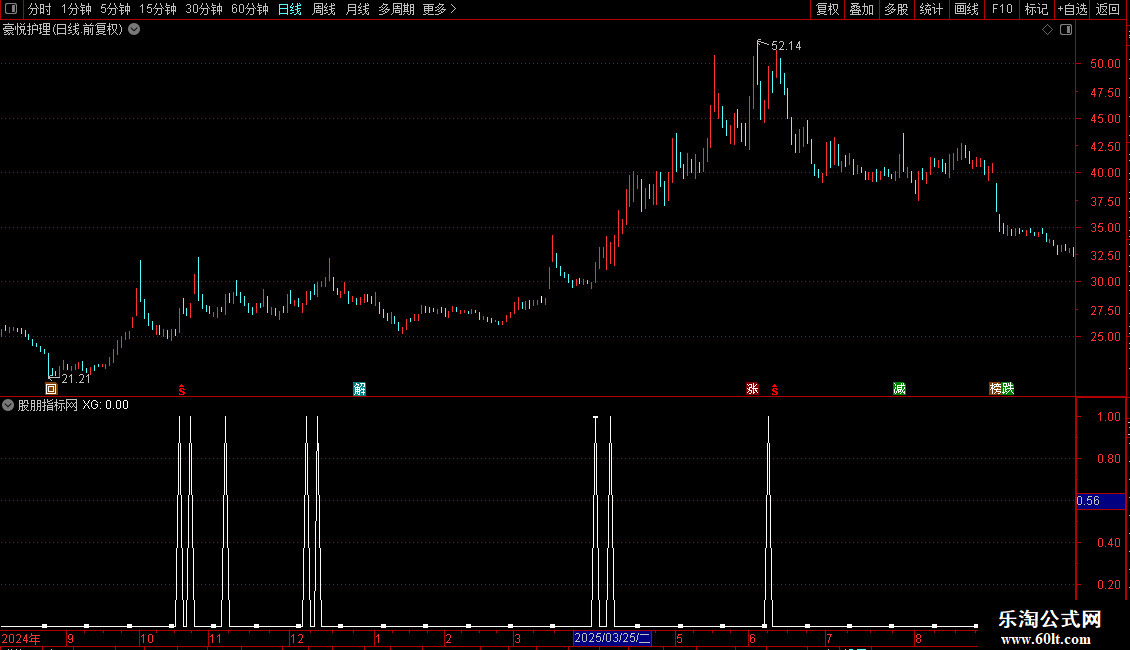The width and height of the screenshot is (1130, 650).
Task: Open dropdown next to 豪悦护理 title
Action: click(x=134, y=30)
